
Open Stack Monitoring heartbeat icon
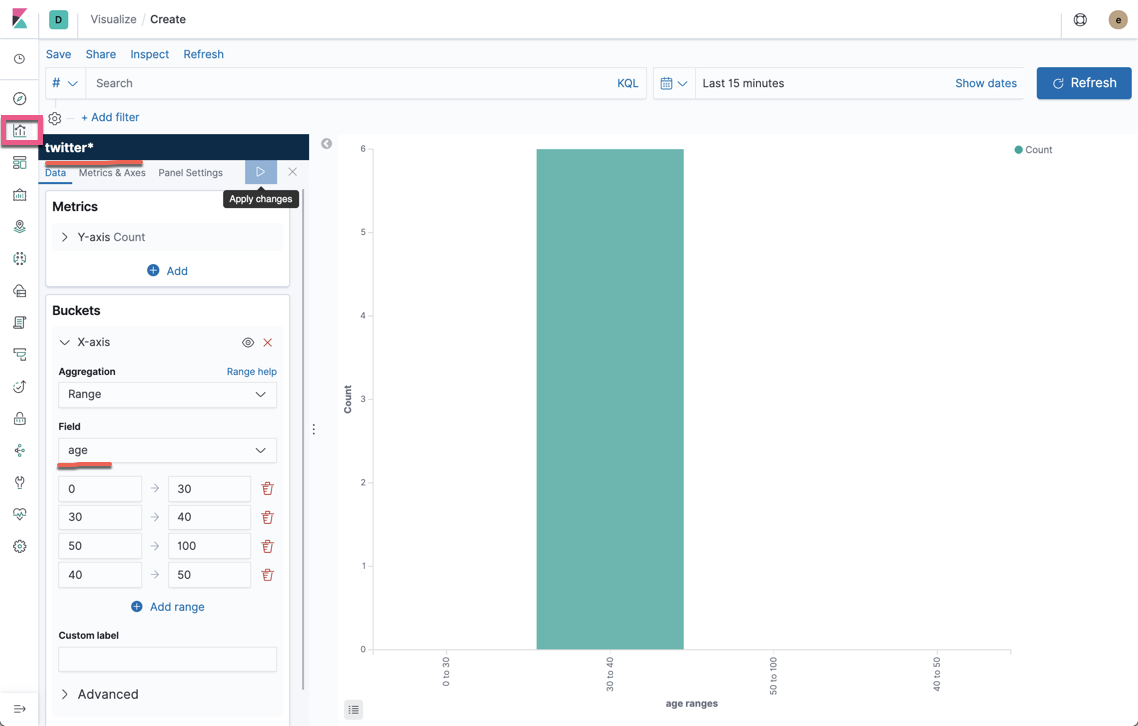[20, 514]
